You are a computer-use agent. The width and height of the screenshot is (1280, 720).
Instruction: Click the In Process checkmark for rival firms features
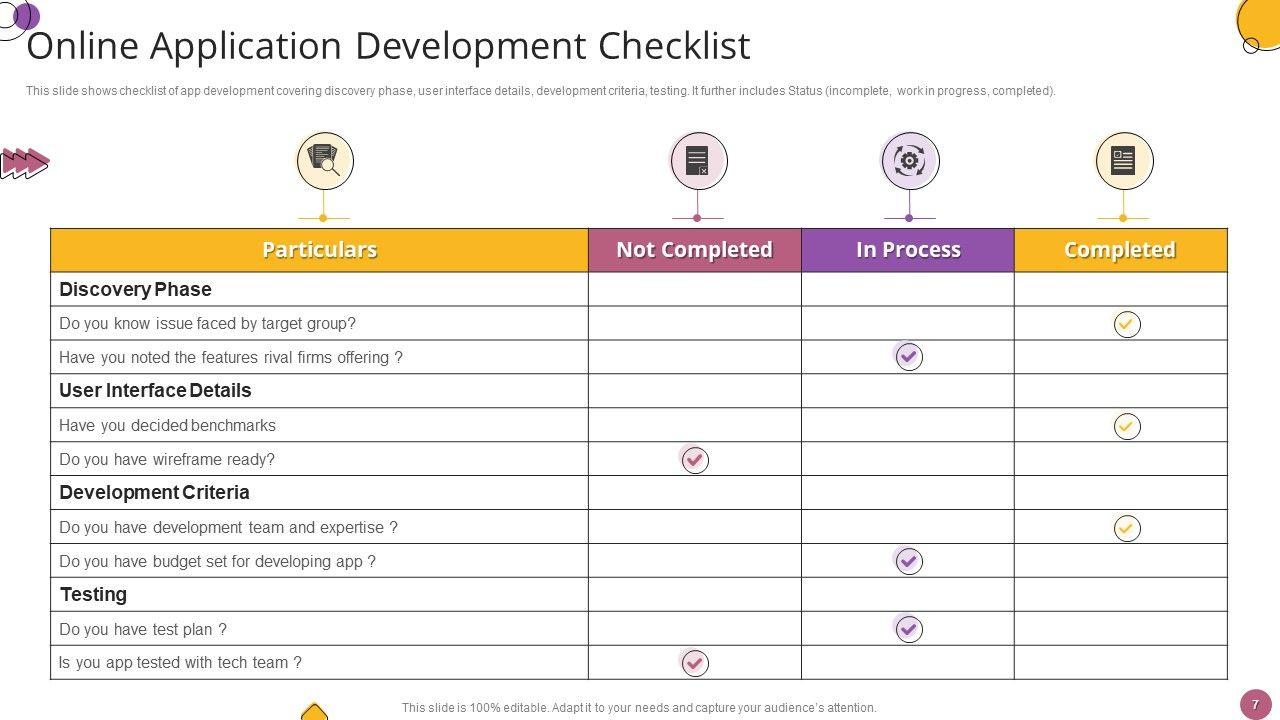click(x=909, y=357)
